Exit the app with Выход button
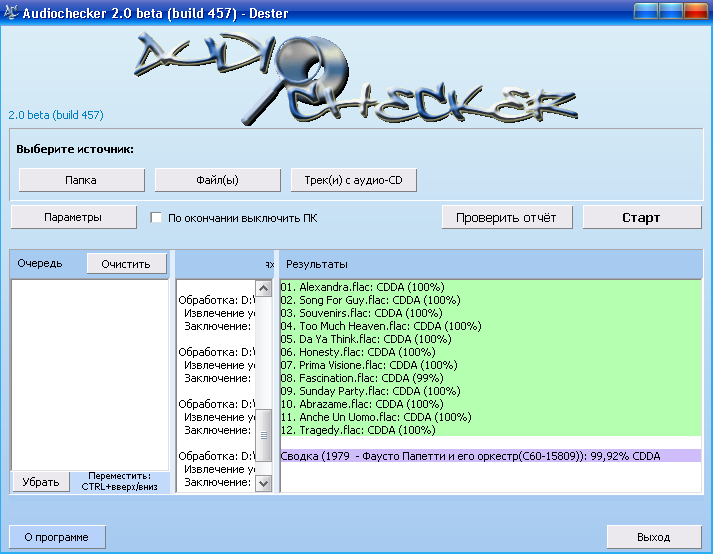 pos(654,537)
